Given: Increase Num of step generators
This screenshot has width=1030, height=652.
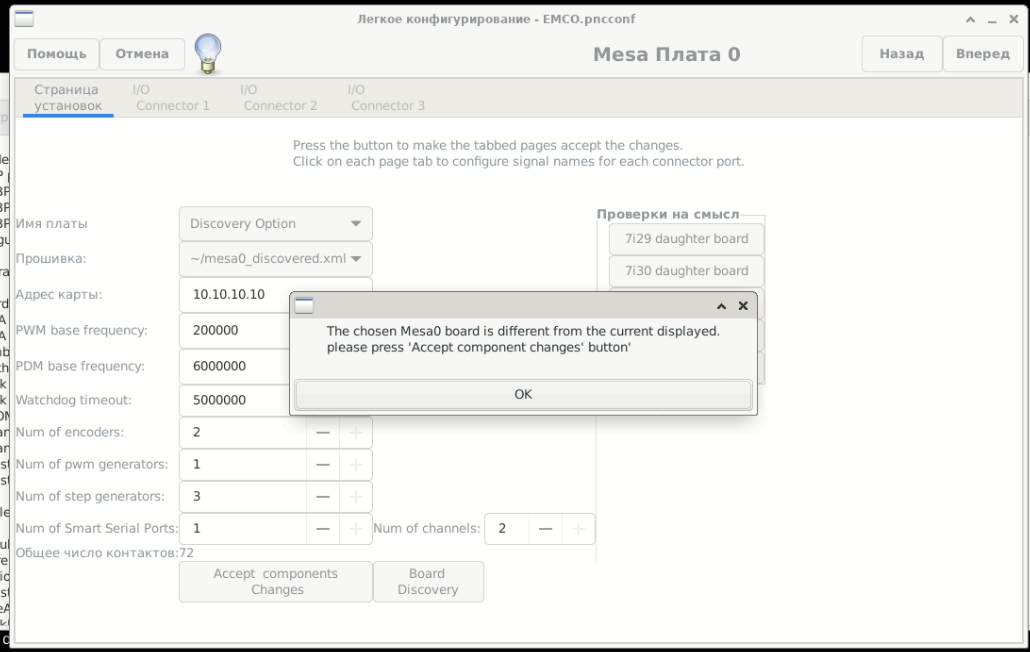Looking at the screenshot, I should click(355, 496).
